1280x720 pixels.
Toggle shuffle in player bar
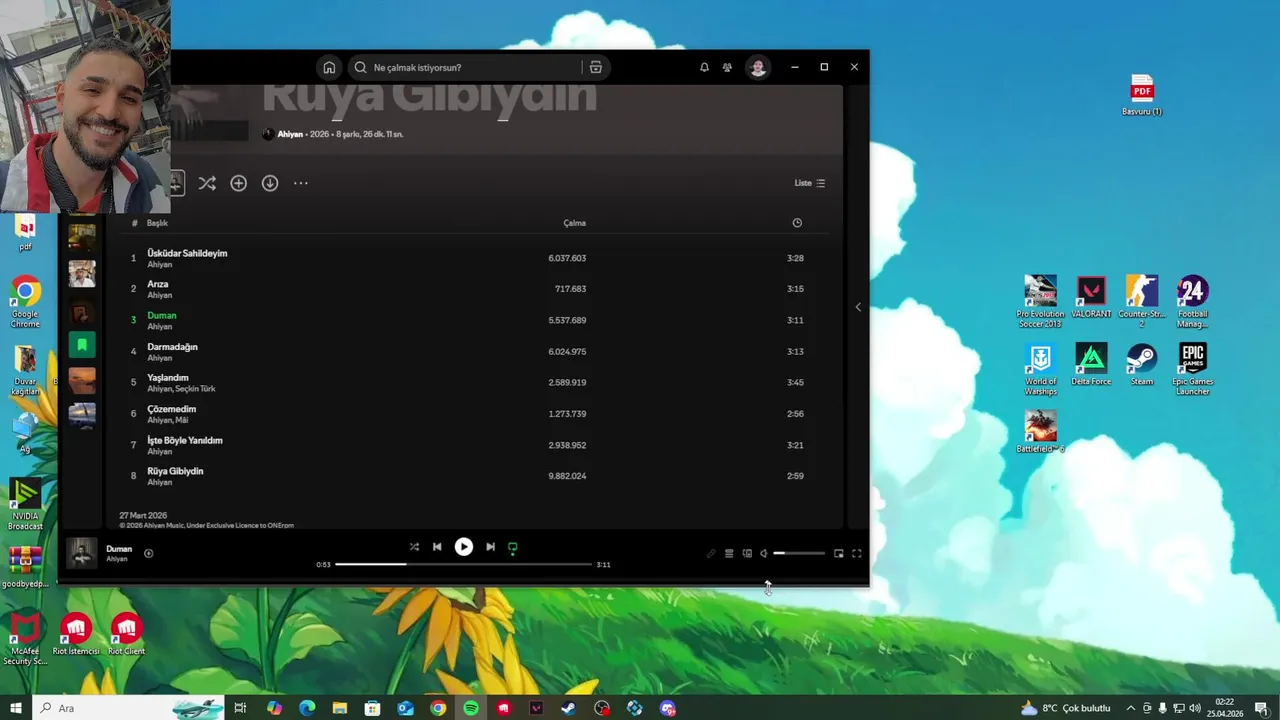414,547
